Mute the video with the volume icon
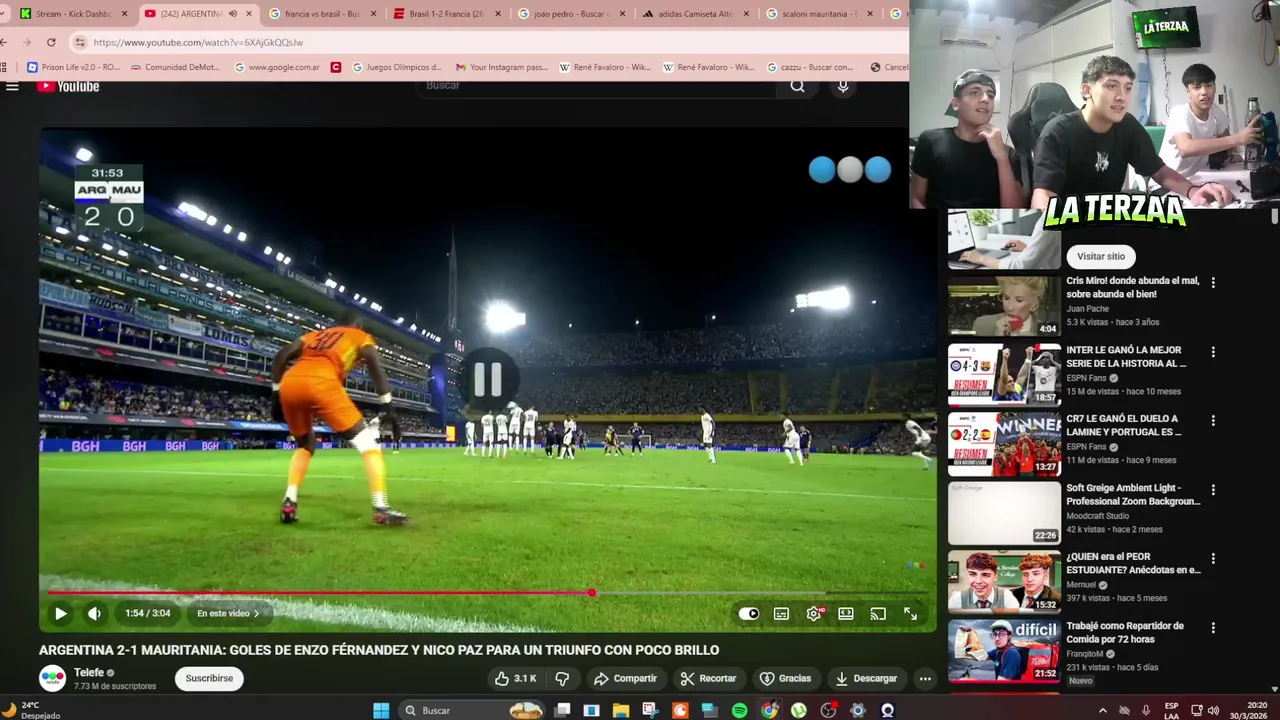Screen dimensions: 1280x720 pos(94,613)
